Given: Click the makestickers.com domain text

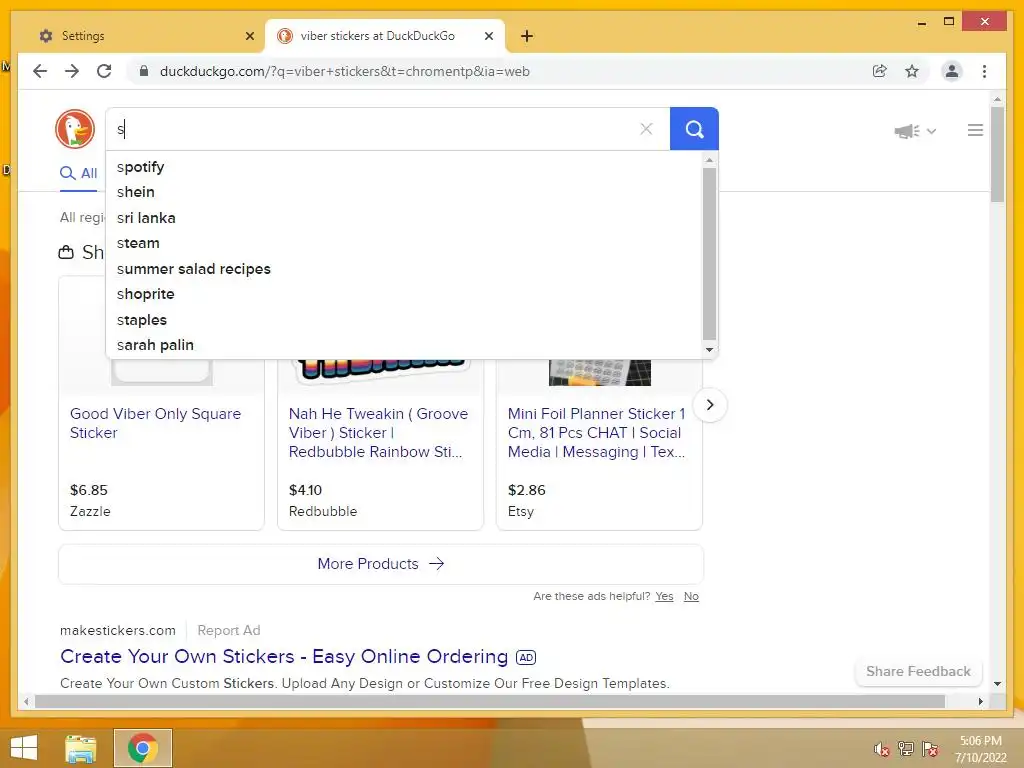Looking at the screenshot, I should pyautogui.click(x=118, y=630).
